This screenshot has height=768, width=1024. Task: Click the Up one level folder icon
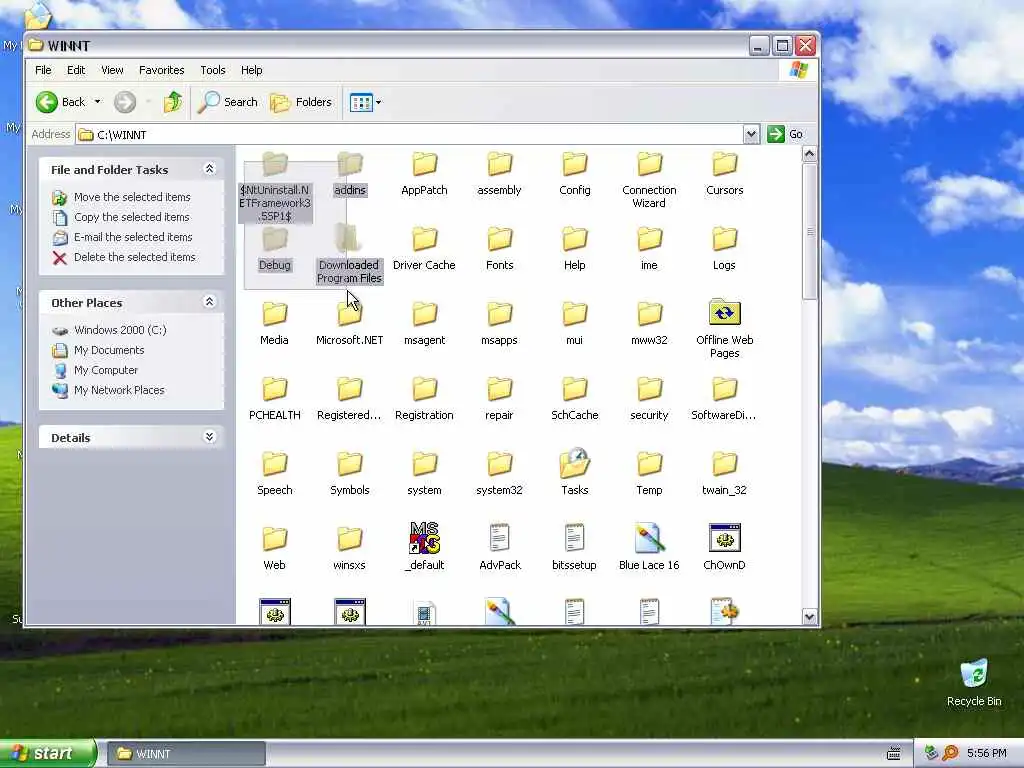pos(173,102)
